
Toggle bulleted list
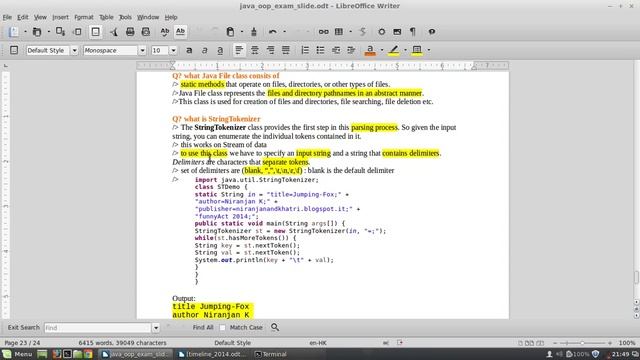(x=320, y=50)
